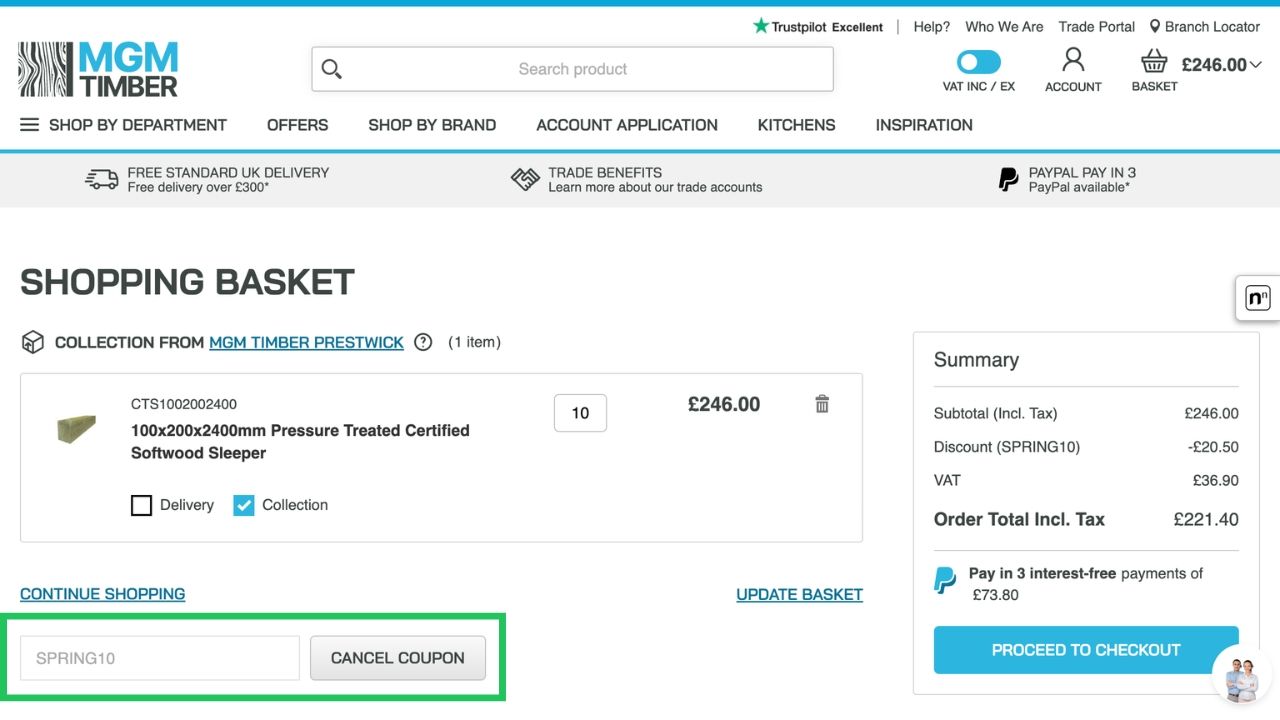Open the Who We Are link
Viewport: 1280px width, 720px height.
point(1004,27)
